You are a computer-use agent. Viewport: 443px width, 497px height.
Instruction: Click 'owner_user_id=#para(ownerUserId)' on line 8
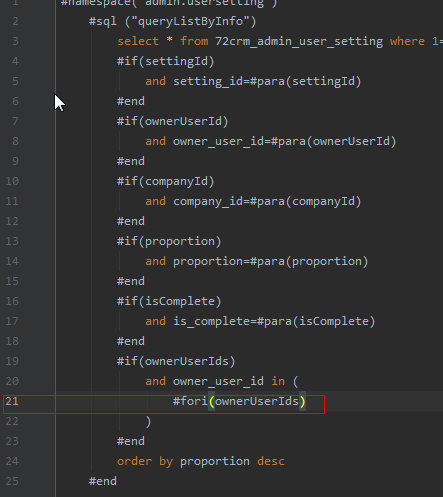pyautogui.click(x=284, y=142)
